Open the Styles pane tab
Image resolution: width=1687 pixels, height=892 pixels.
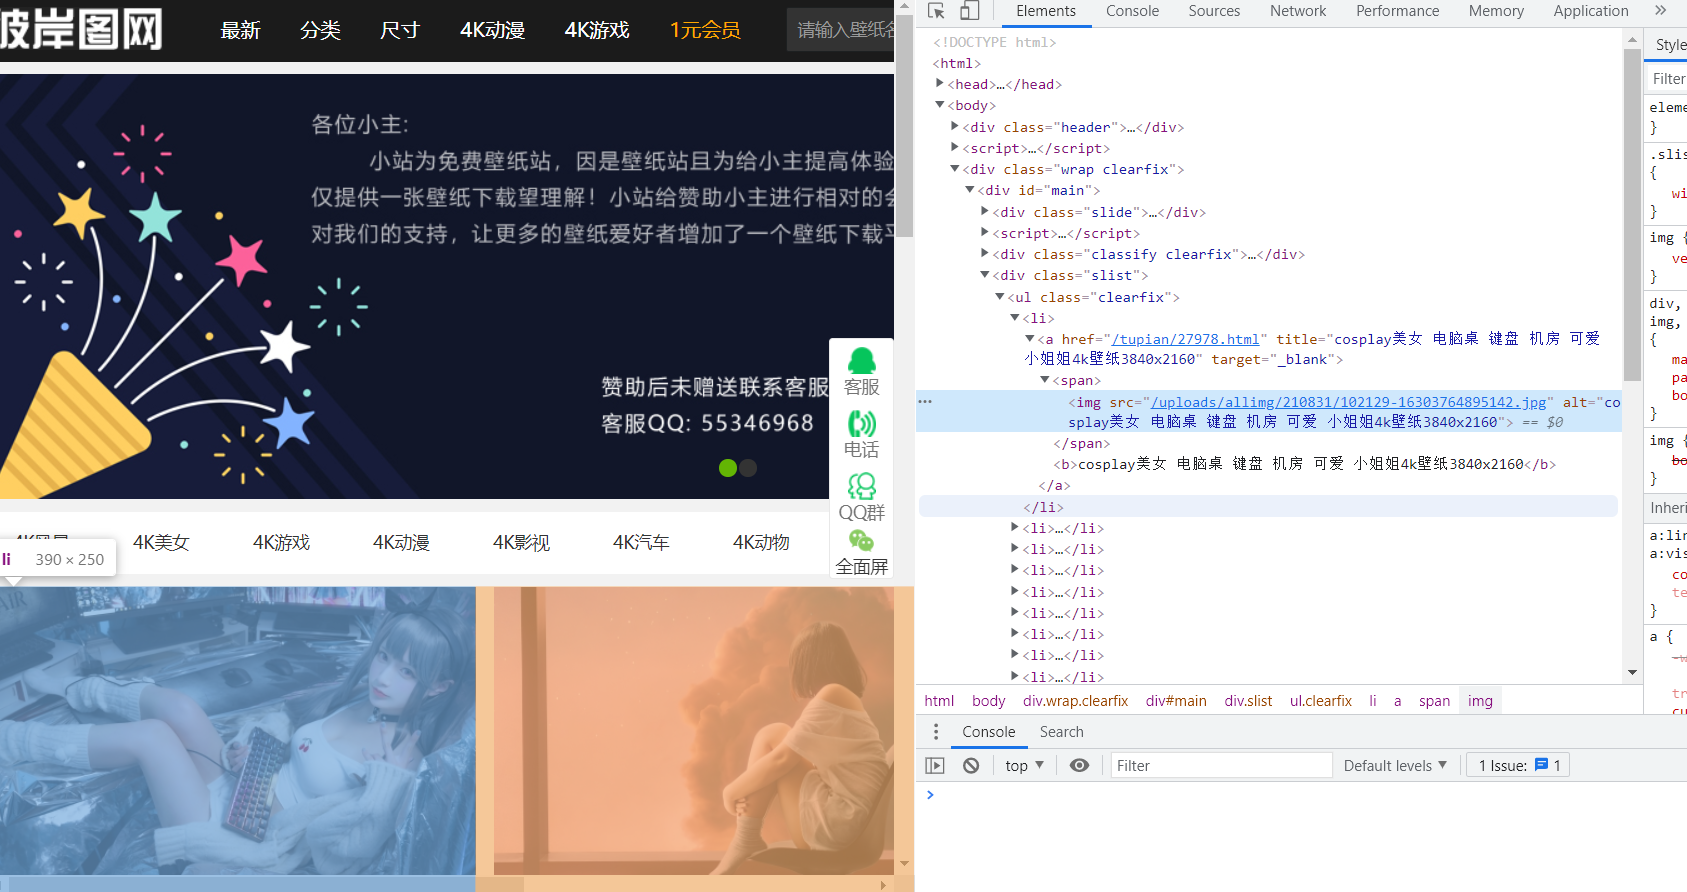[1670, 44]
